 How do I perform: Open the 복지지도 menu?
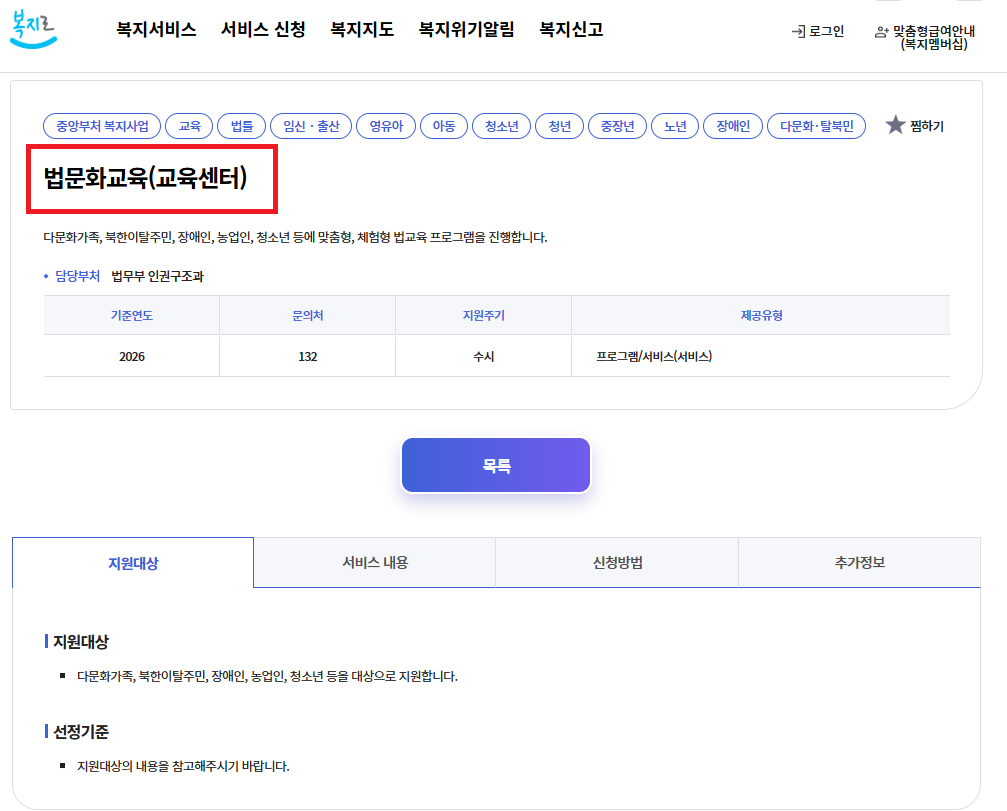[x=362, y=30]
